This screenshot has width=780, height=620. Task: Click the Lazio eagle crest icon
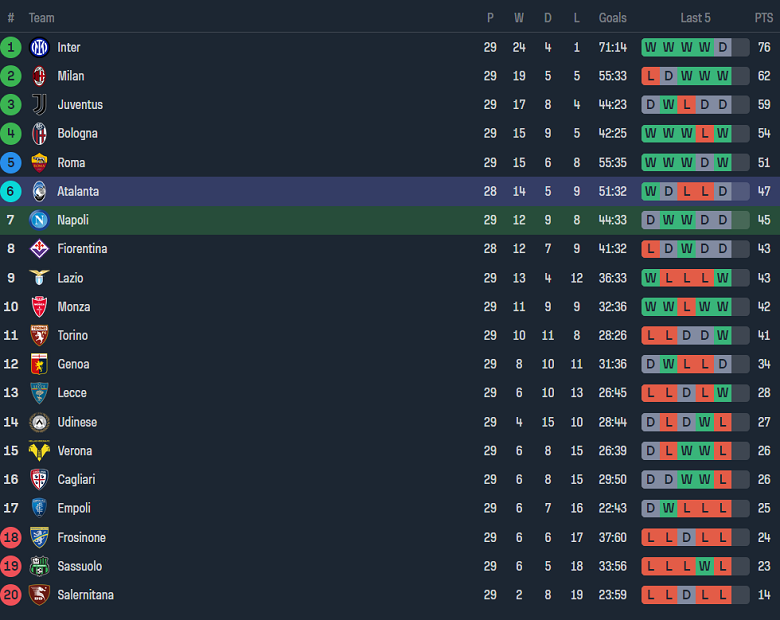coord(39,278)
